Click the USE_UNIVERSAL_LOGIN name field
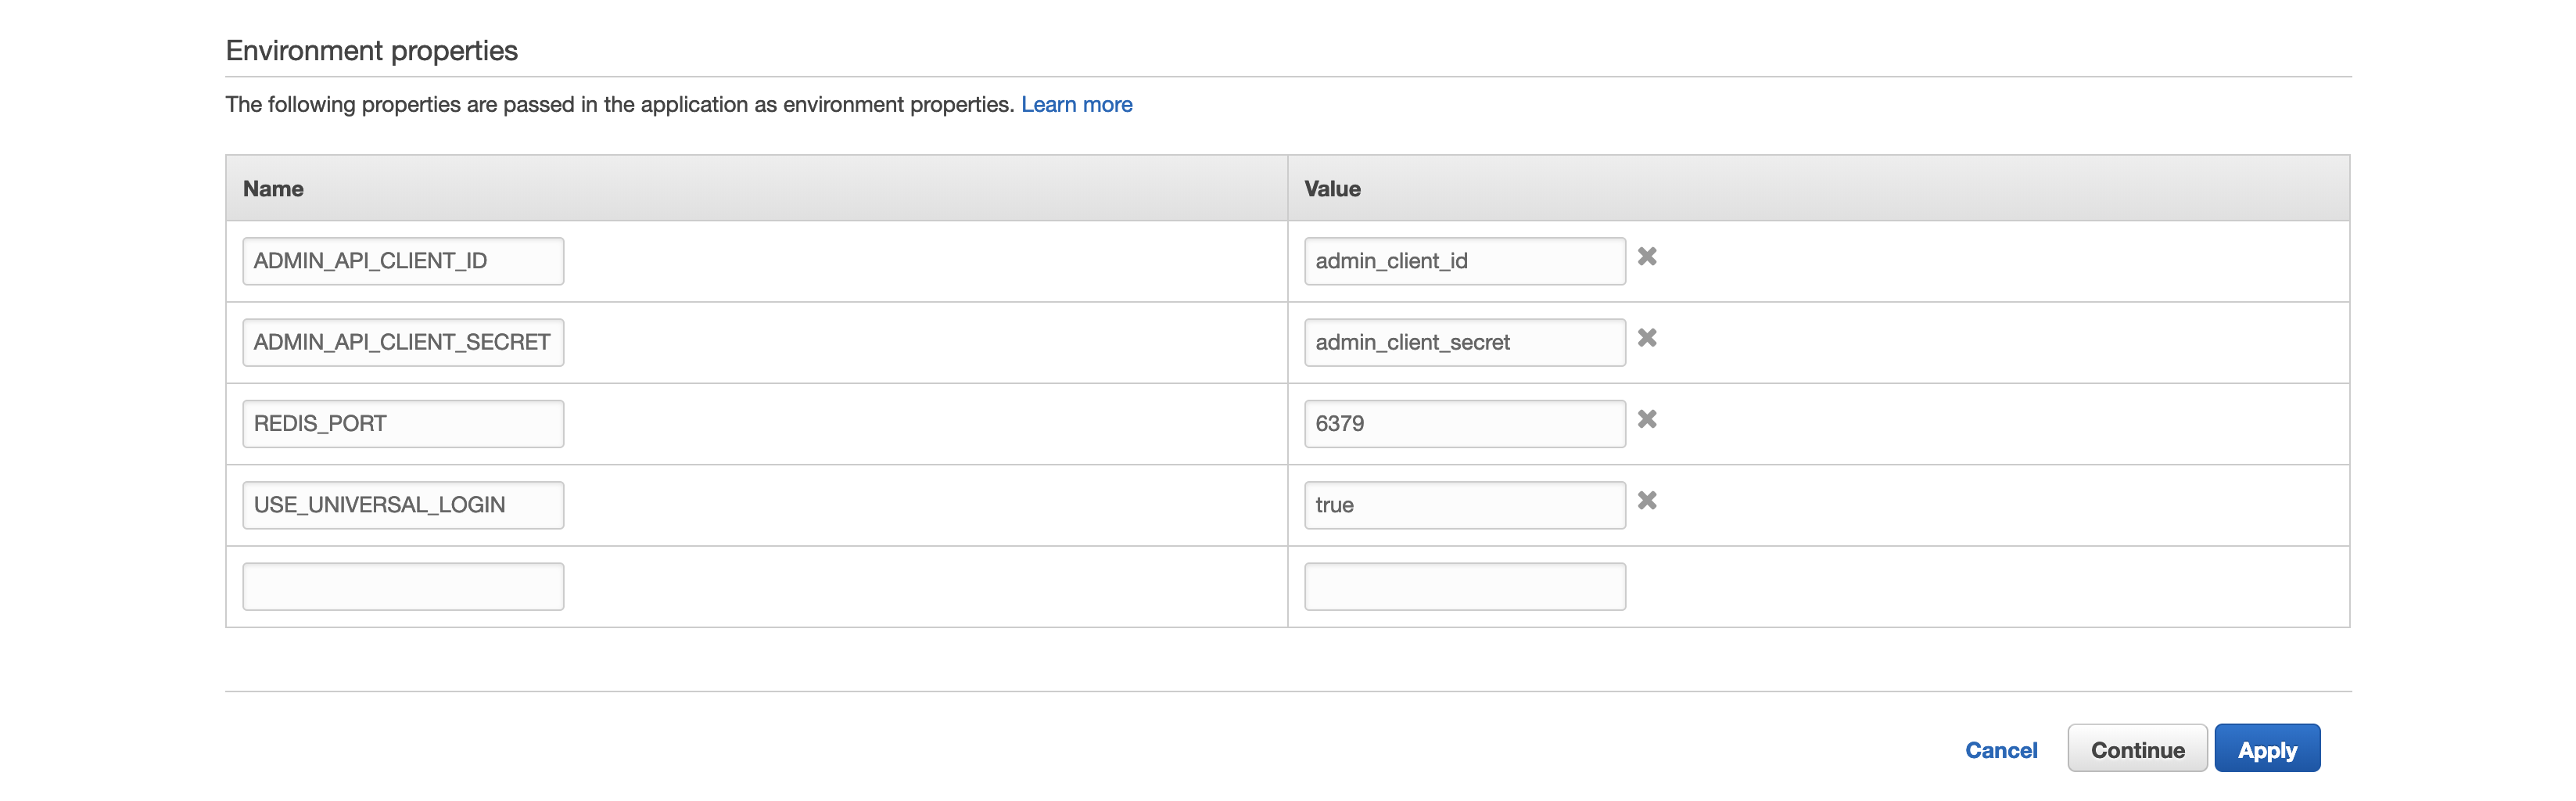This screenshot has height=801, width=2576. coord(403,505)
